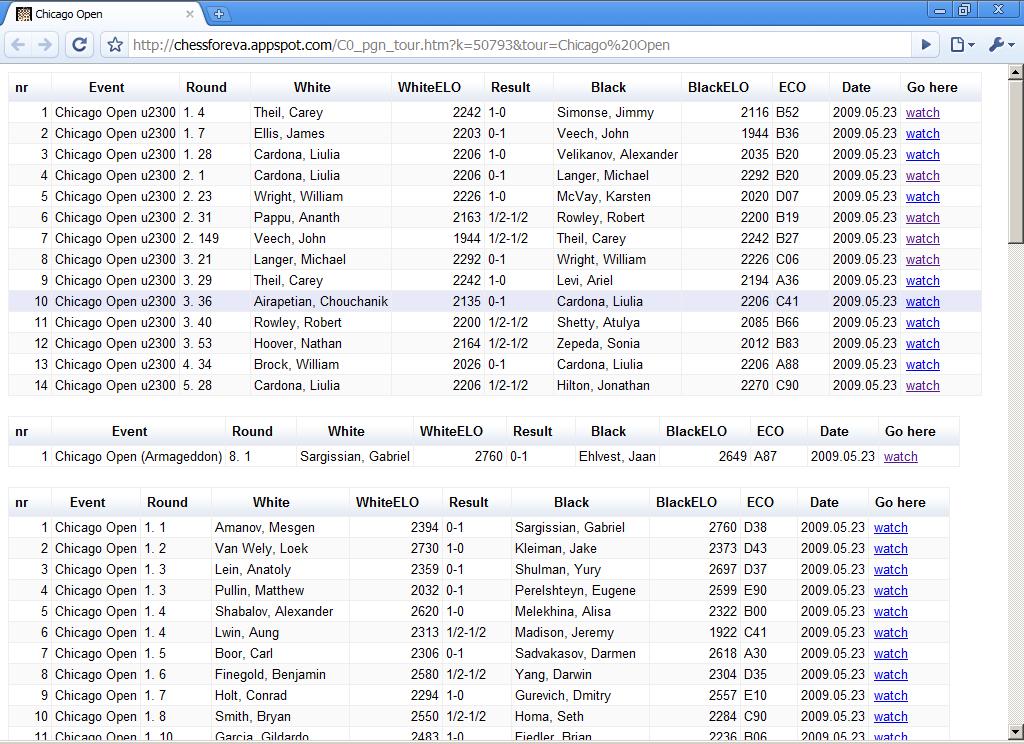Watch the Van Wely vs Kleiman game
This screenshot has height=744, width=1024.
(x=890, y=549)
